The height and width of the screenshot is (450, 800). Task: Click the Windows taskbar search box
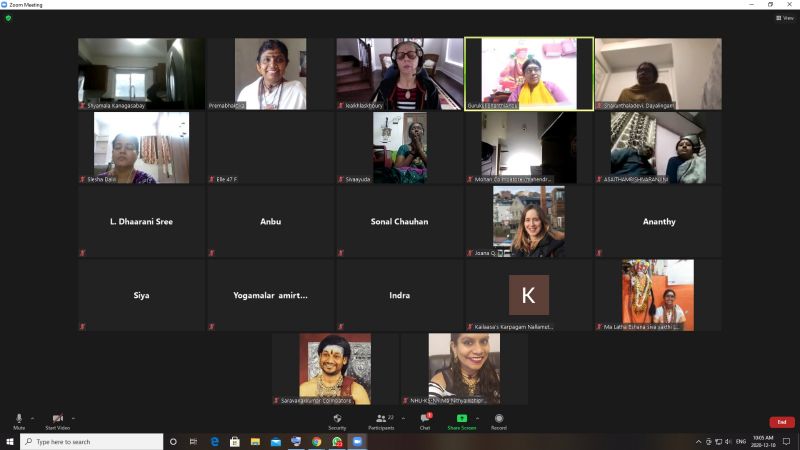pyautogui.click(x=92, y=441)
